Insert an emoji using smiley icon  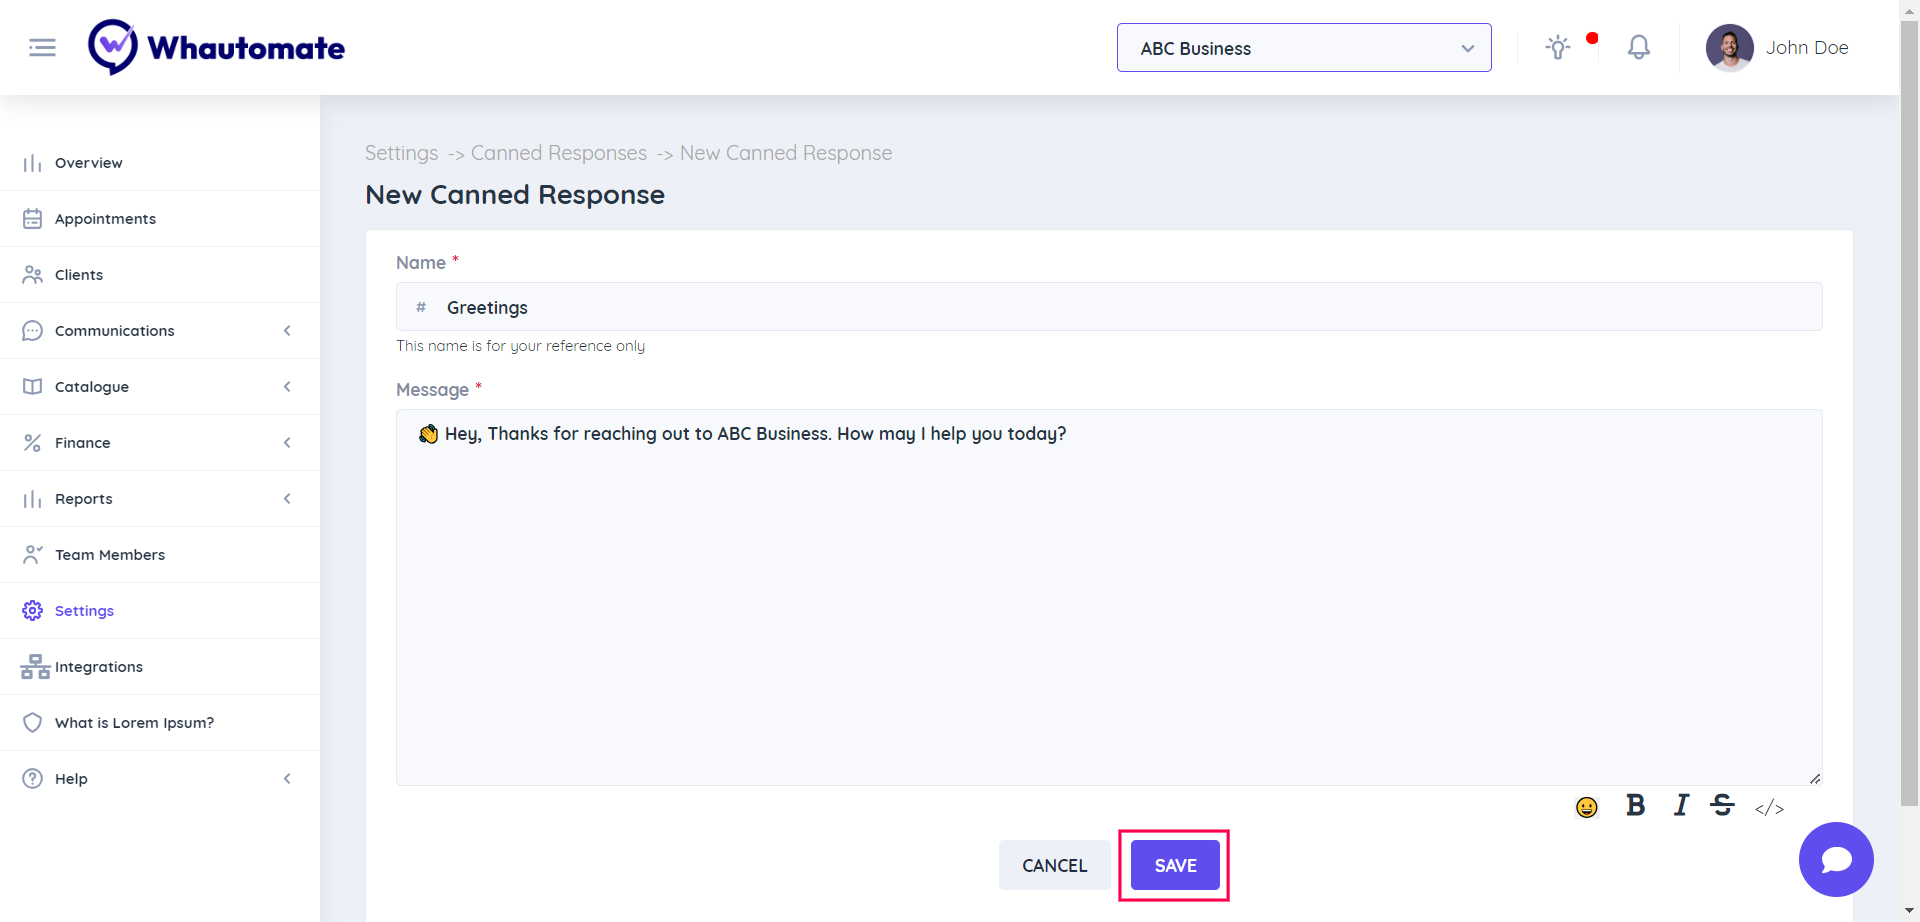coord(1586,807)
